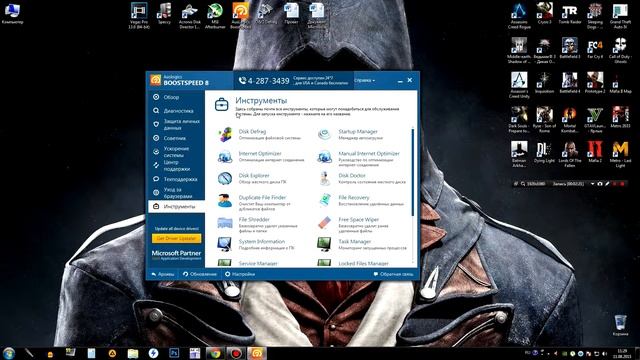The height and width of the screenshot is (360, 640).
Task: Select Корзина recycle bin icon
Action: coord(620,325)
